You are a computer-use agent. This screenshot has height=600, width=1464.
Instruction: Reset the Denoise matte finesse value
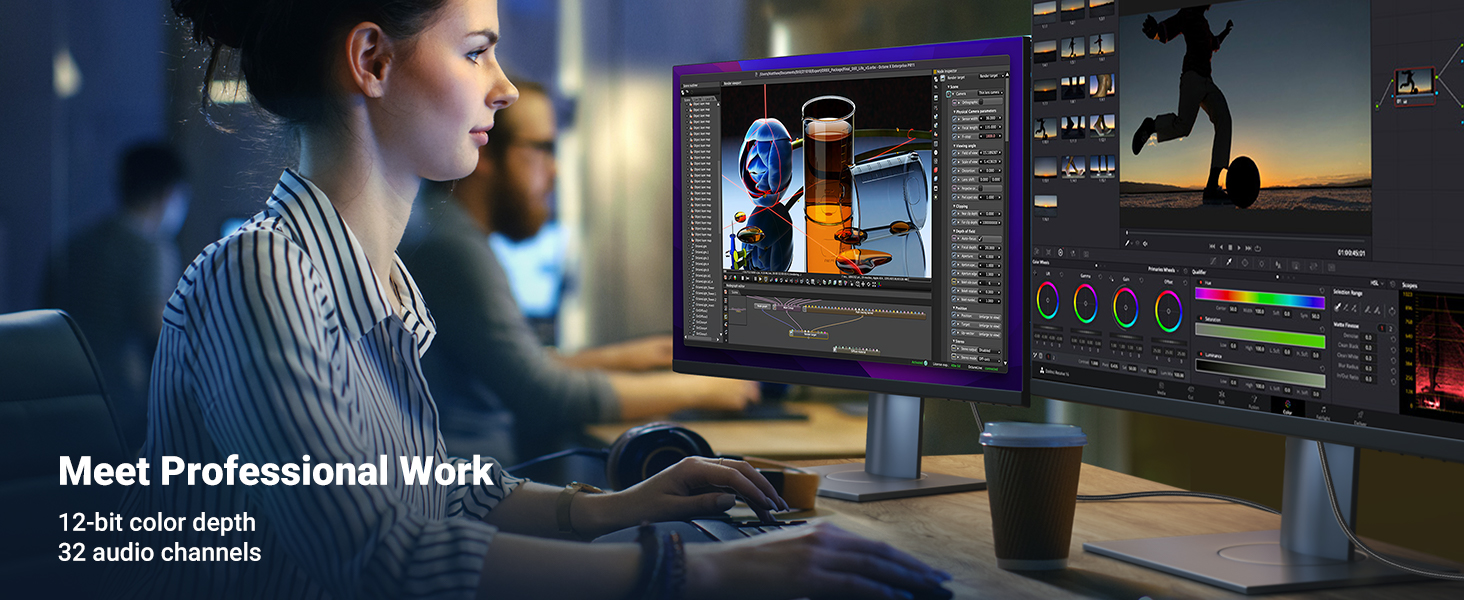point(1394,337)
